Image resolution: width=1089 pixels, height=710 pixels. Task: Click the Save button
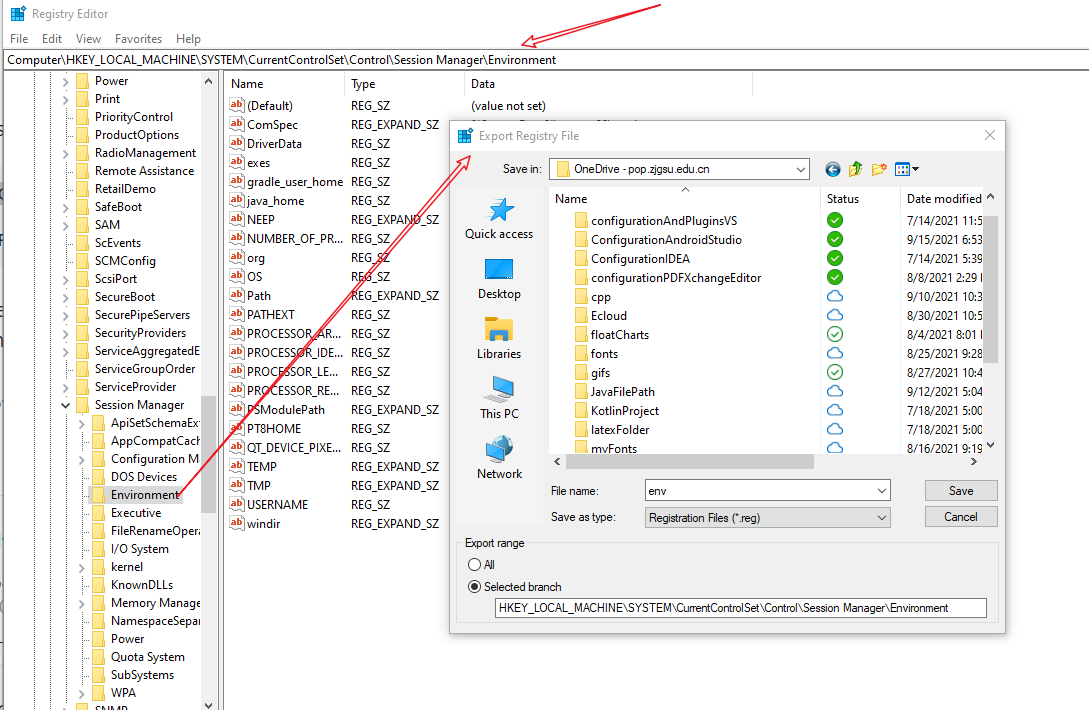pyautogui.click(x=960, y=490)
